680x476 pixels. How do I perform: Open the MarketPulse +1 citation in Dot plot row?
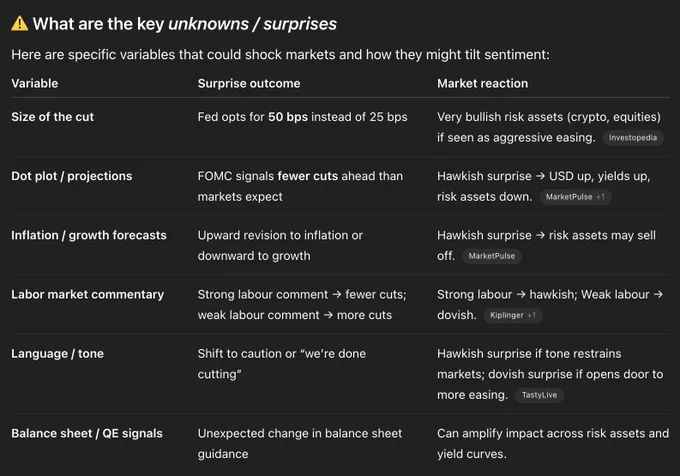pos(575,197)
